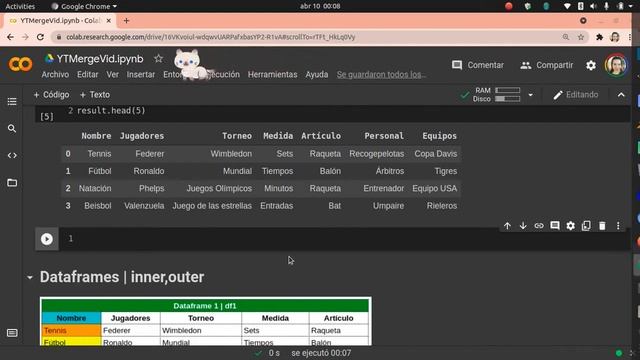Bookmark this page with star
The height and width of the screenshot is (360, 640).
(581, 37)
